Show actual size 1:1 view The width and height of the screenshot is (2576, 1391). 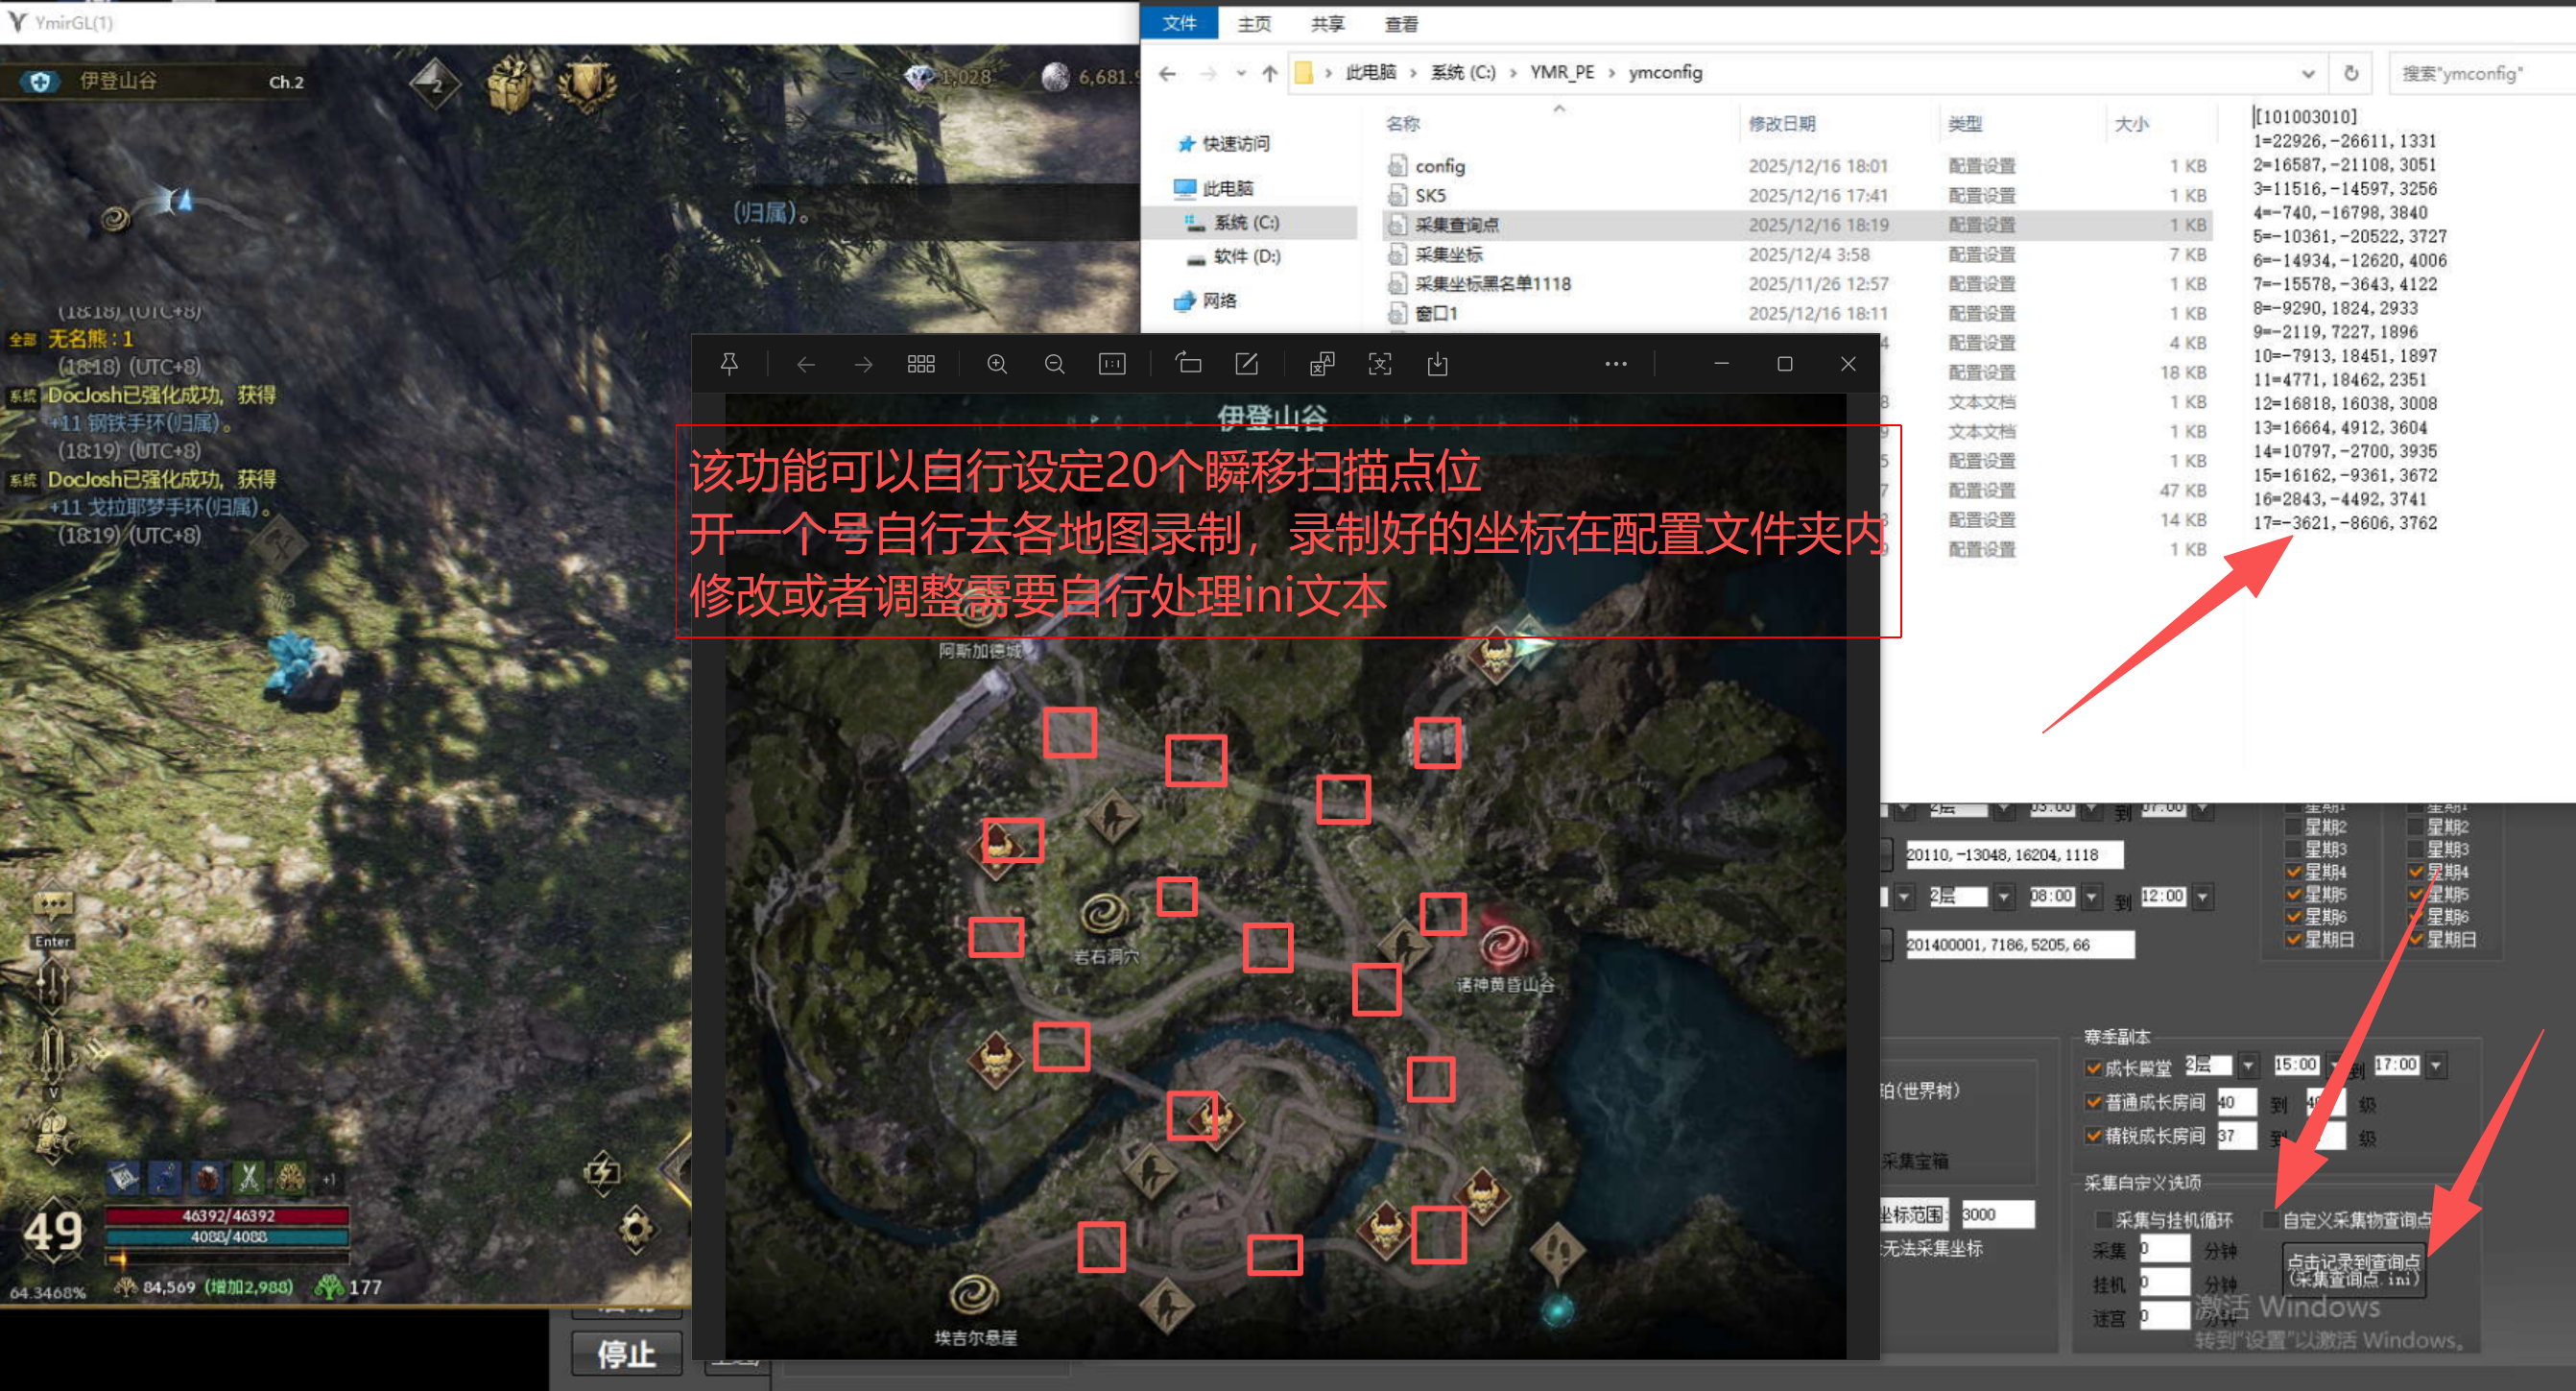pyautogui.click(x=1112, y=364)
